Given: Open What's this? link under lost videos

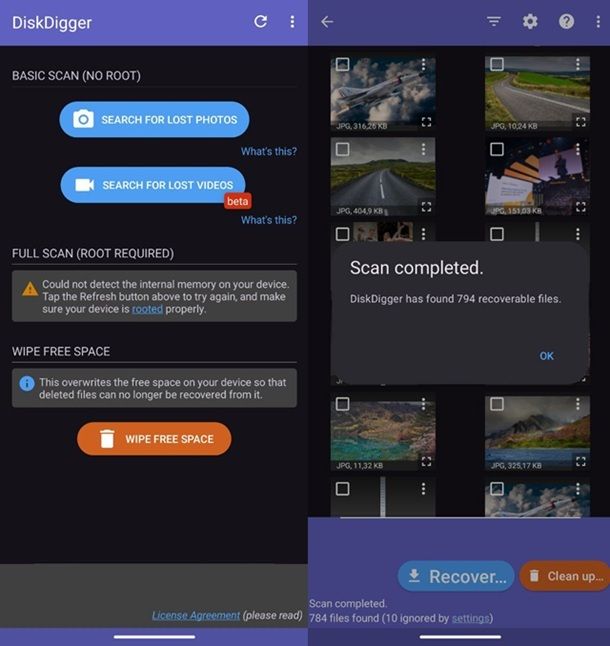Looking at the screenshot, I should point(269,220).
